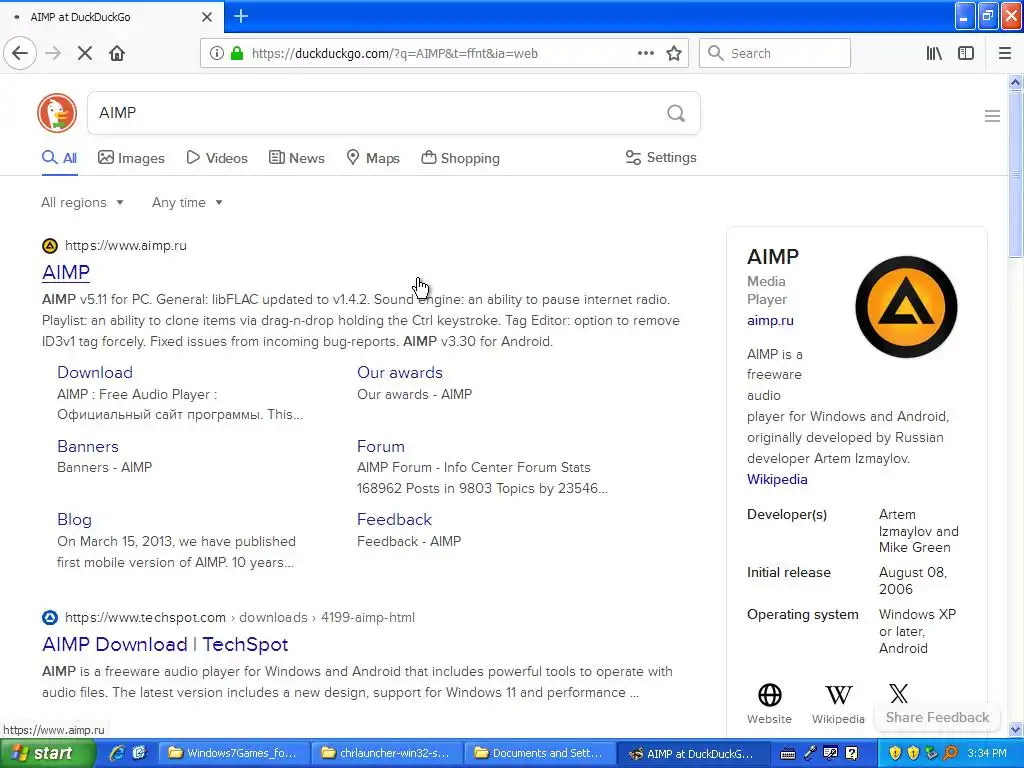
Task: Switch to the News tab
Action: [296, 158]
